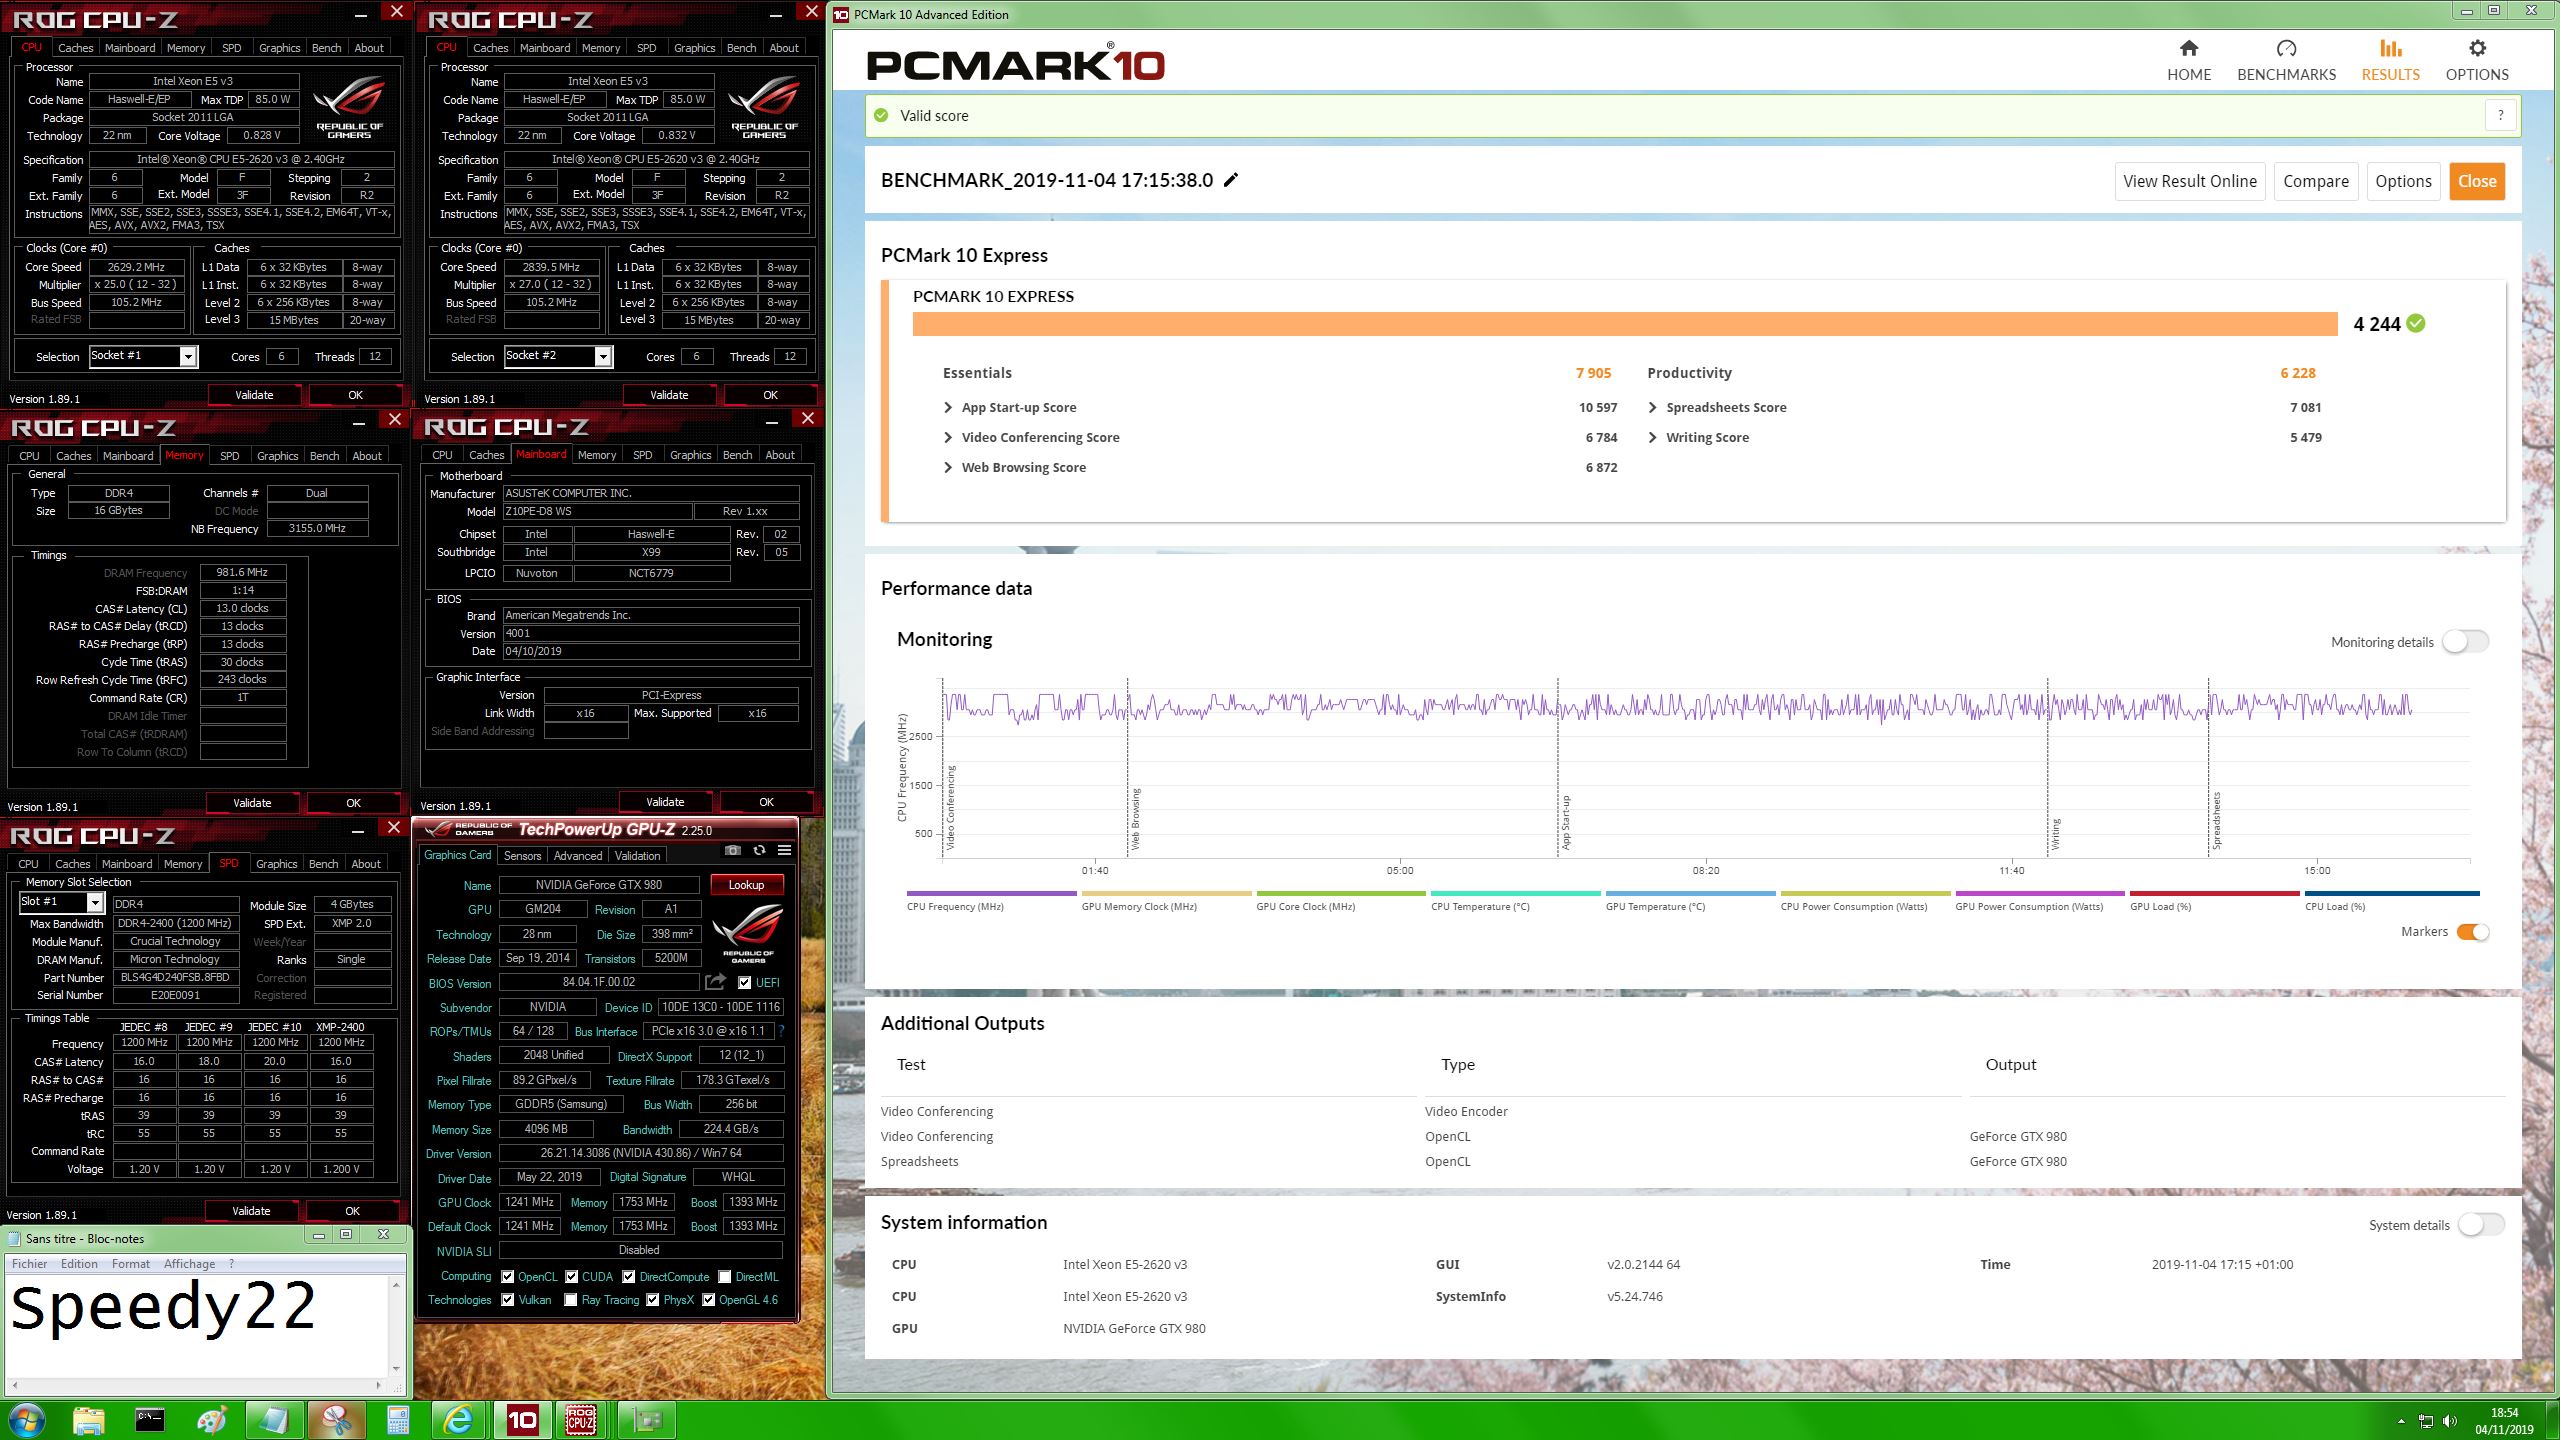Click GPU-Z BIOS export share icon
The image size is (2560, 1440).
pos(715,982)
